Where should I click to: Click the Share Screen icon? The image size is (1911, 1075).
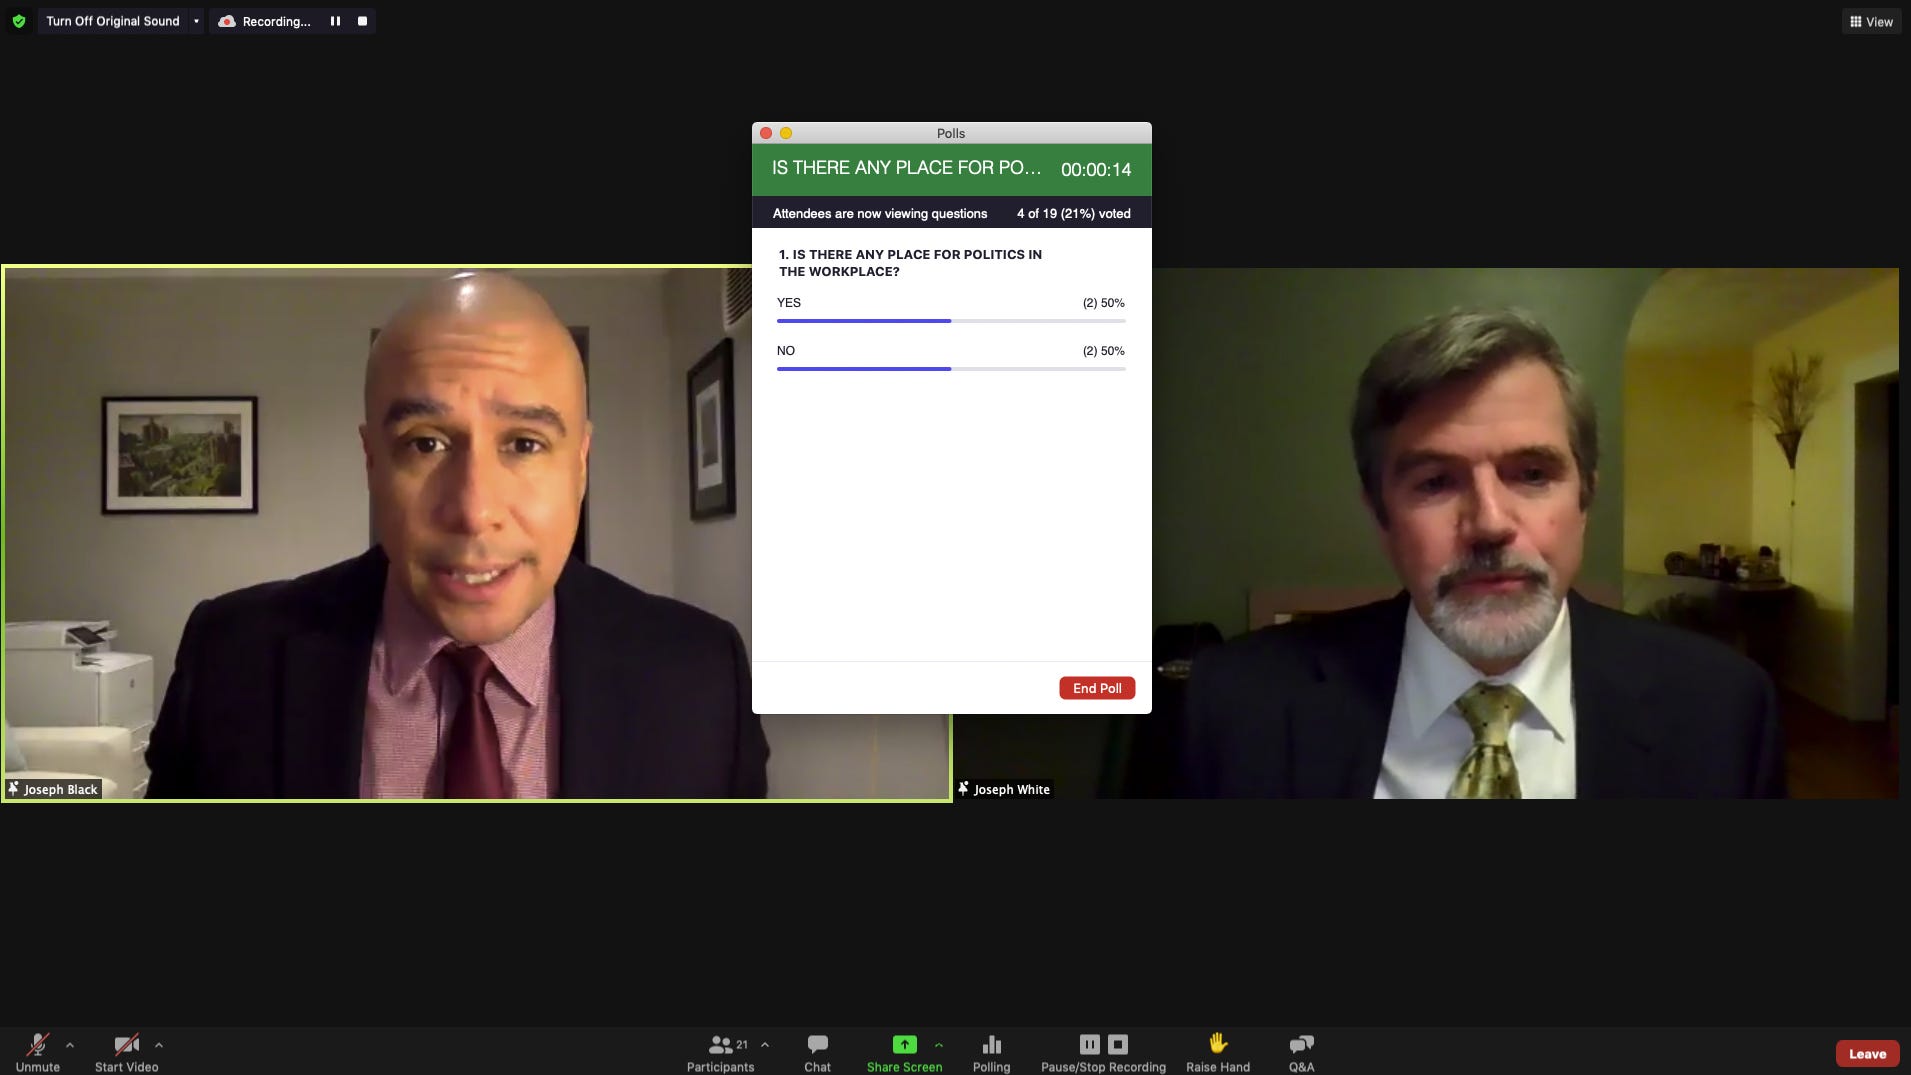(x=904, y=1045)
